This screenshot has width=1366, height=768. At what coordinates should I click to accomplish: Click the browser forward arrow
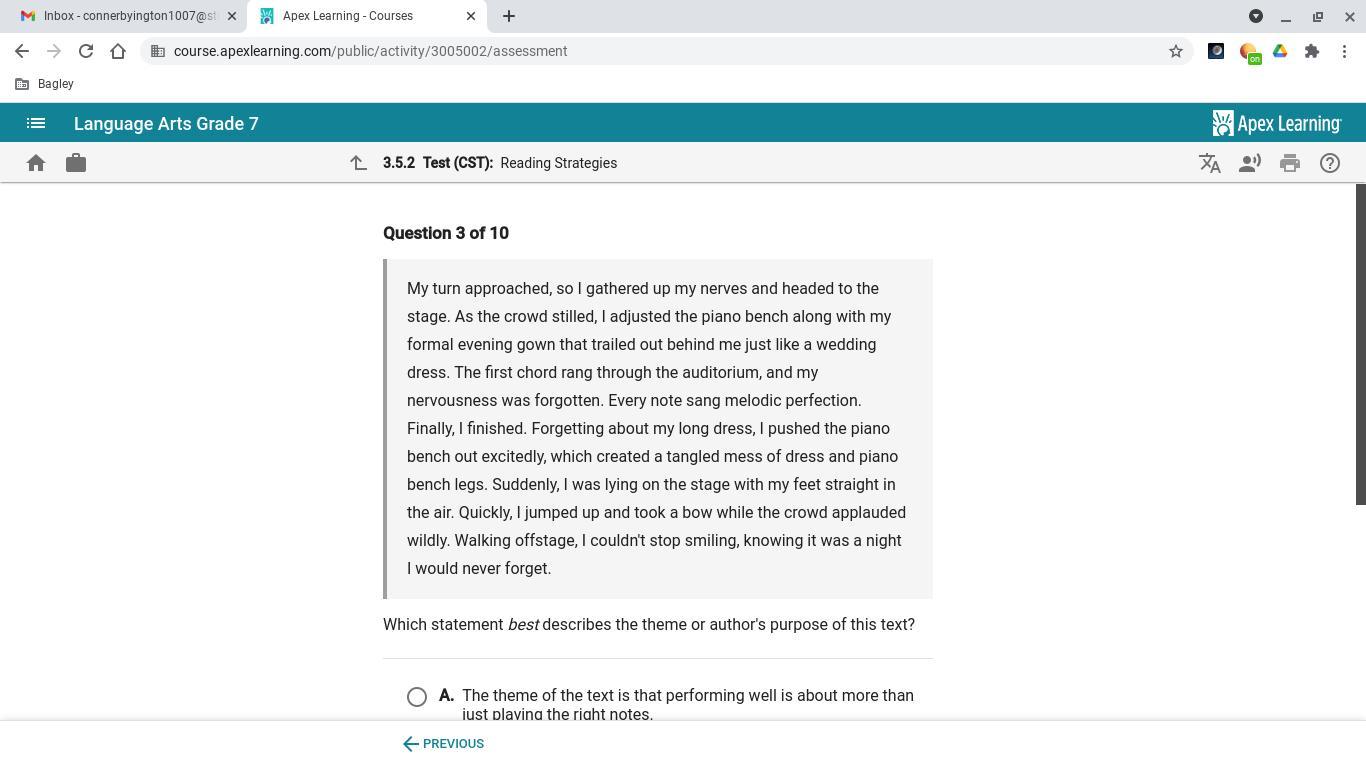click(54, 51)
